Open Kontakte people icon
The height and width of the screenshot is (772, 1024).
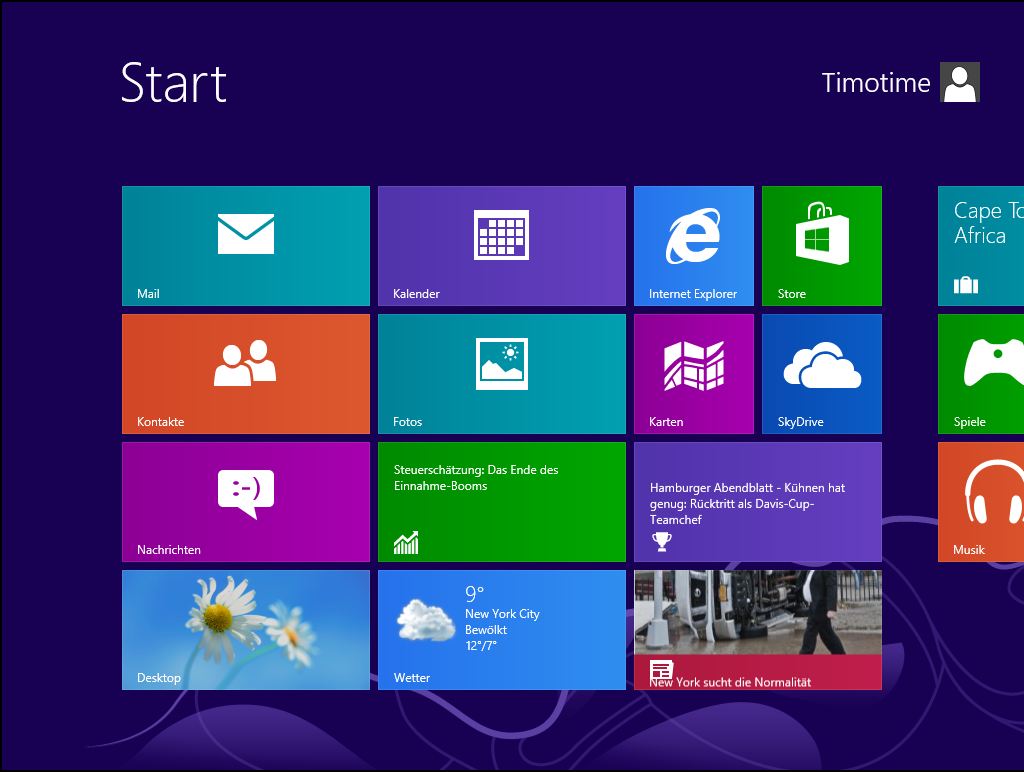click(x=245, y=362)
